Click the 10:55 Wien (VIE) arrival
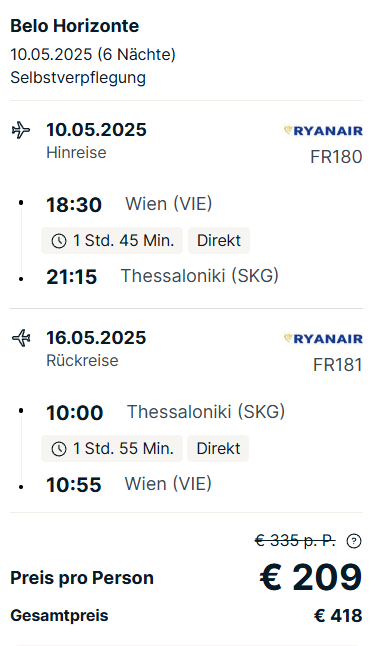The image size is (375, 646). point(129,484)
